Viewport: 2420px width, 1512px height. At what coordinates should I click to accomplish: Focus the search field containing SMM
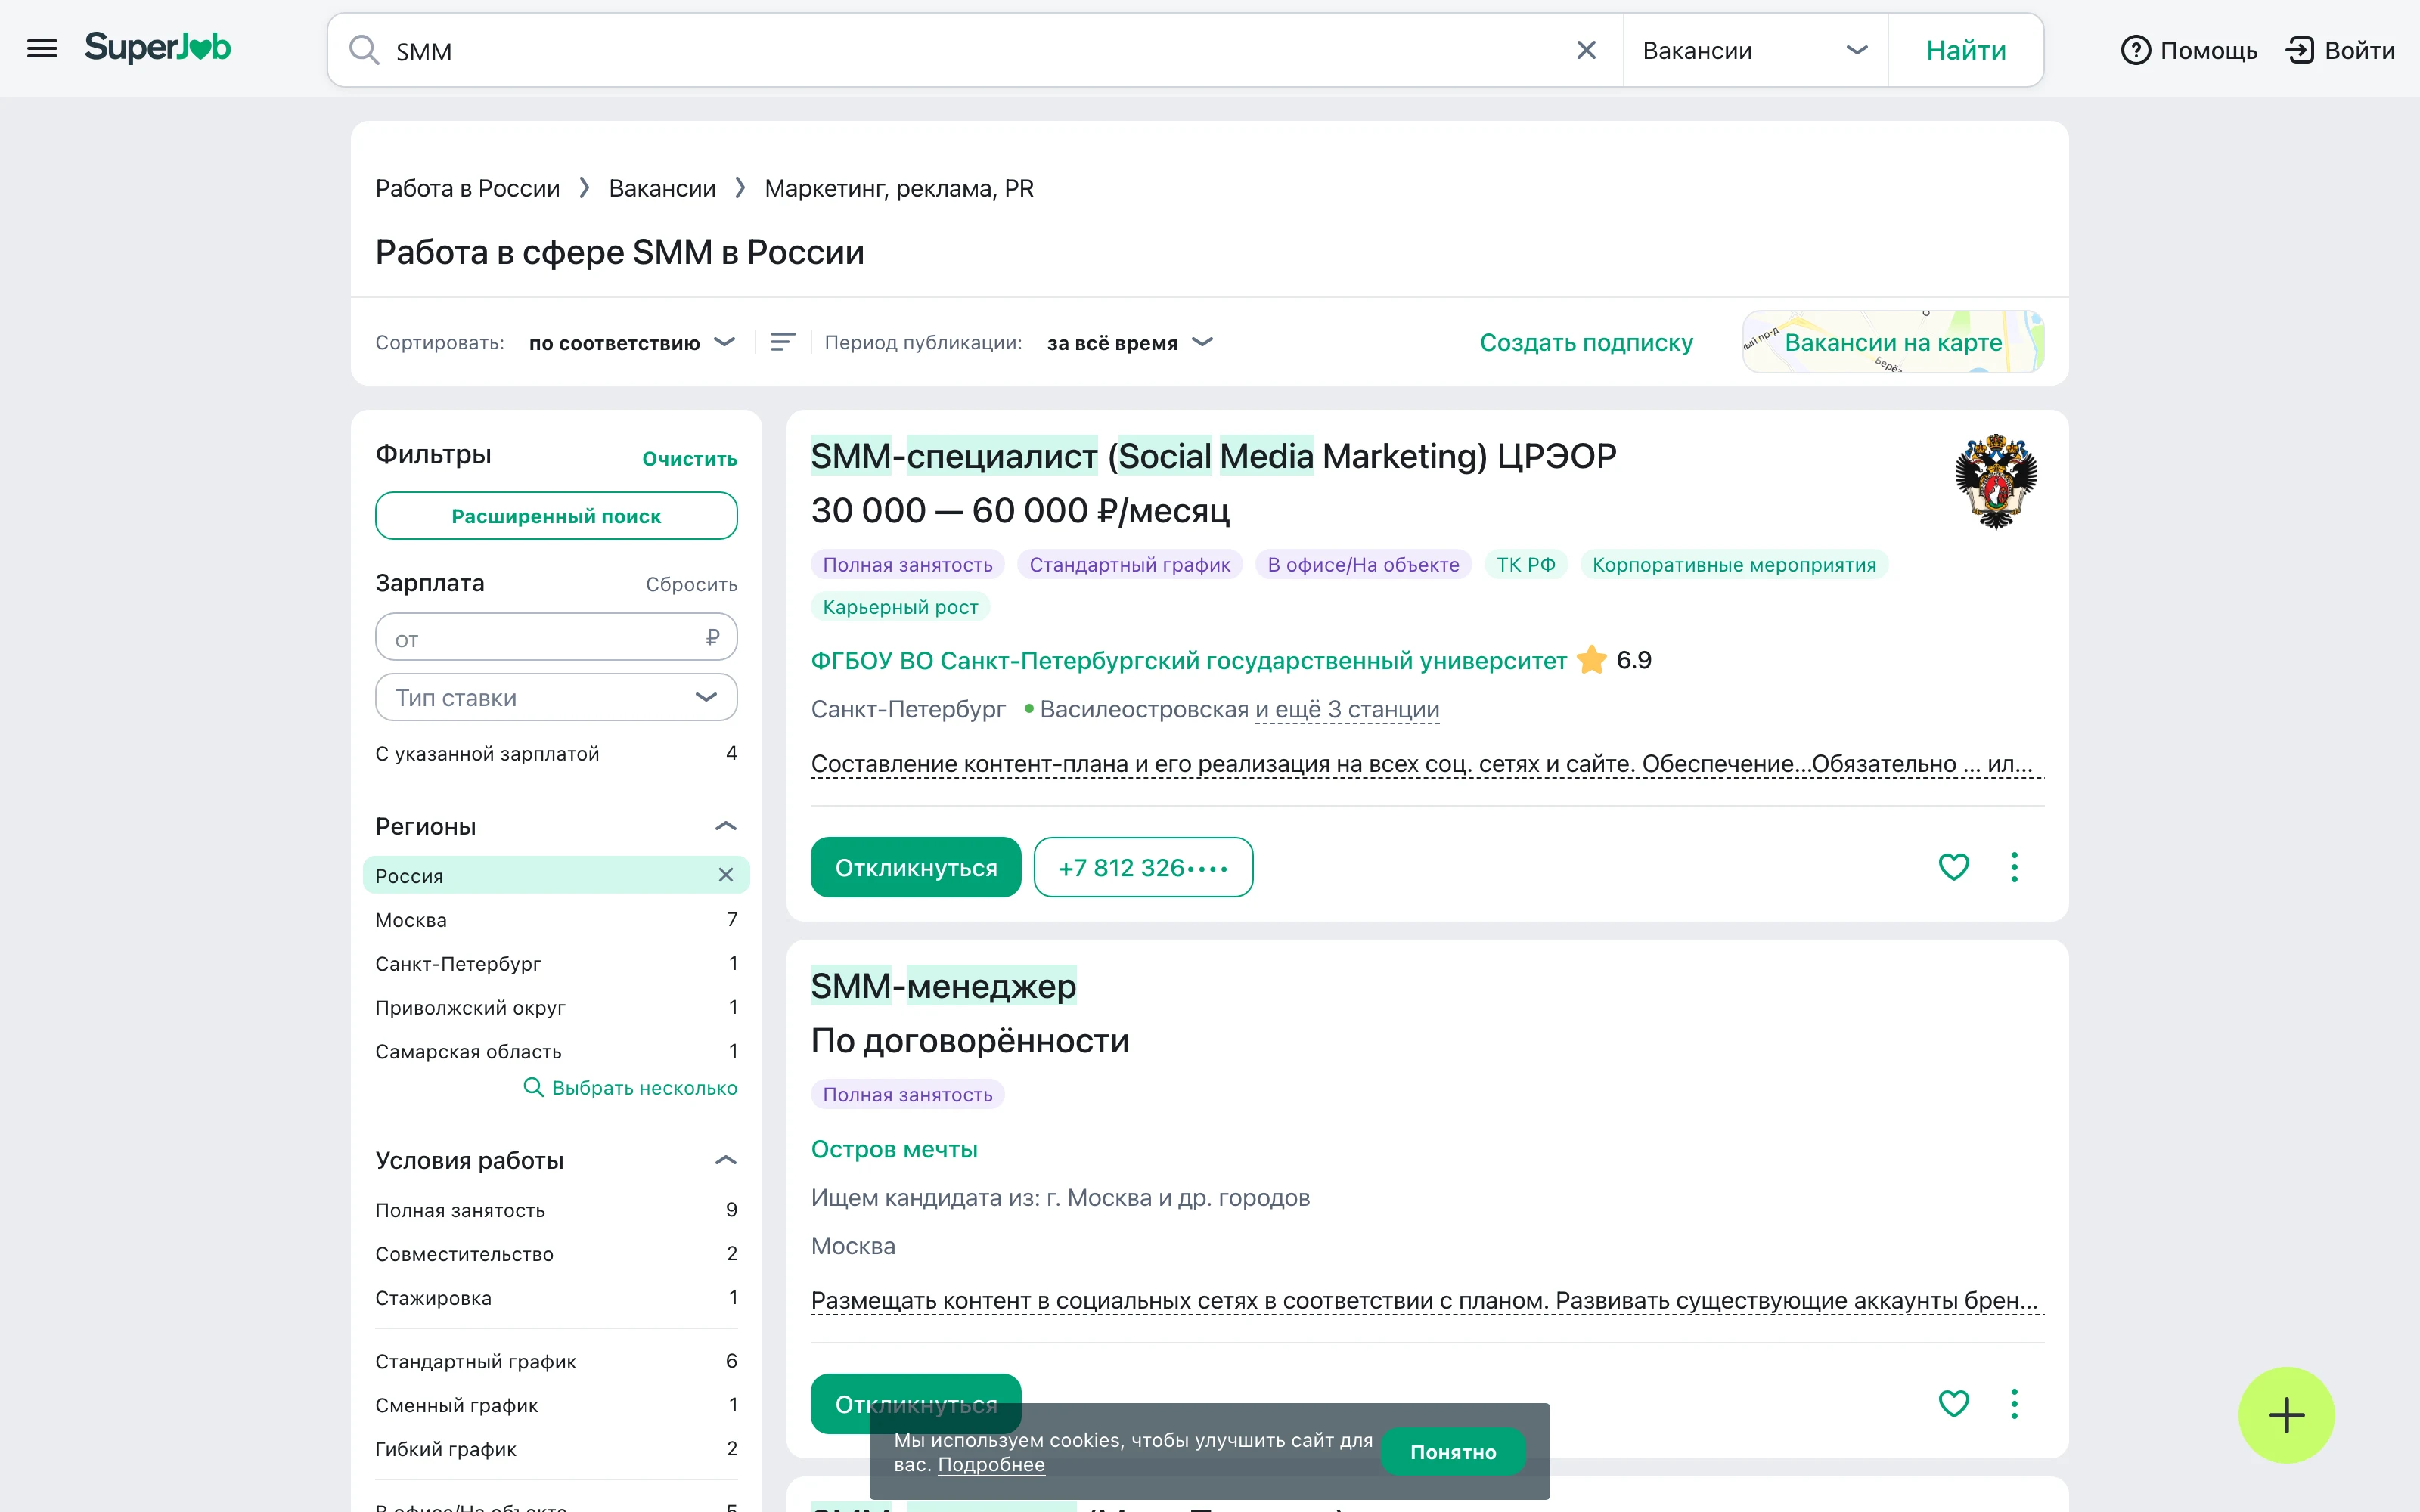[975, 50]
